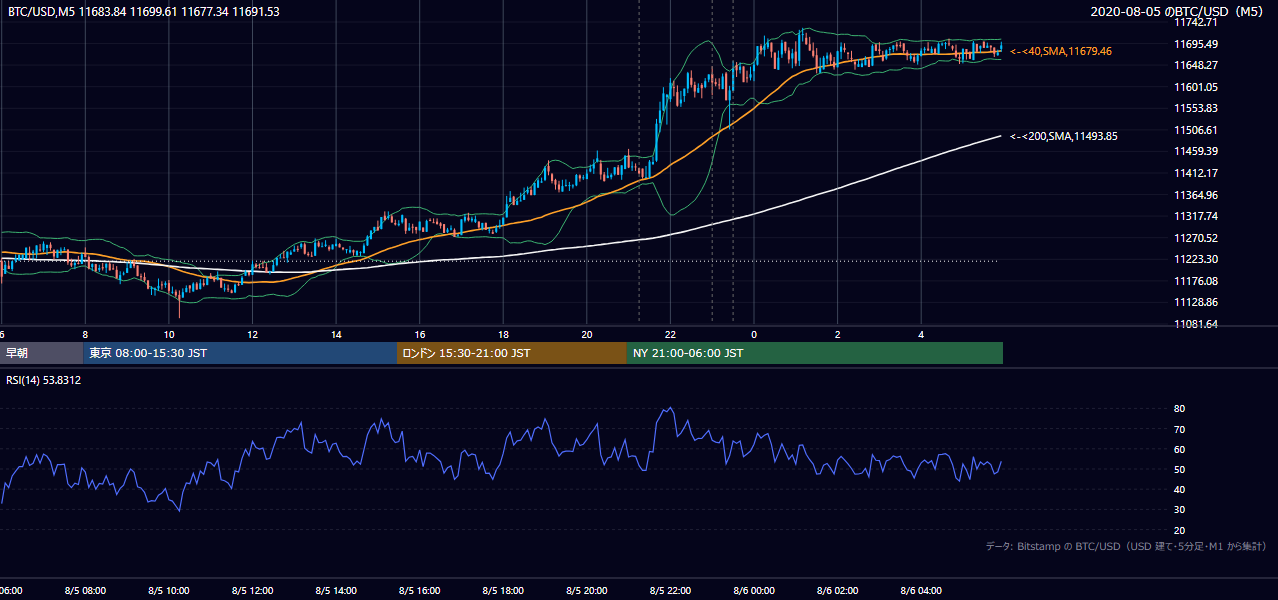1278x600 pixels.
Task: Click RSI axis level 50
Action: pyautogui.click(x=1180, y=469)
